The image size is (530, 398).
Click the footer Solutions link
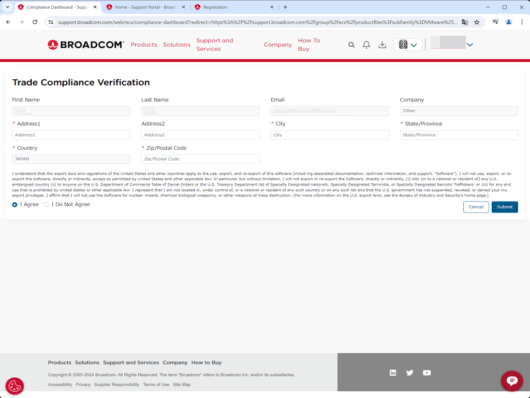click(87, 362)
